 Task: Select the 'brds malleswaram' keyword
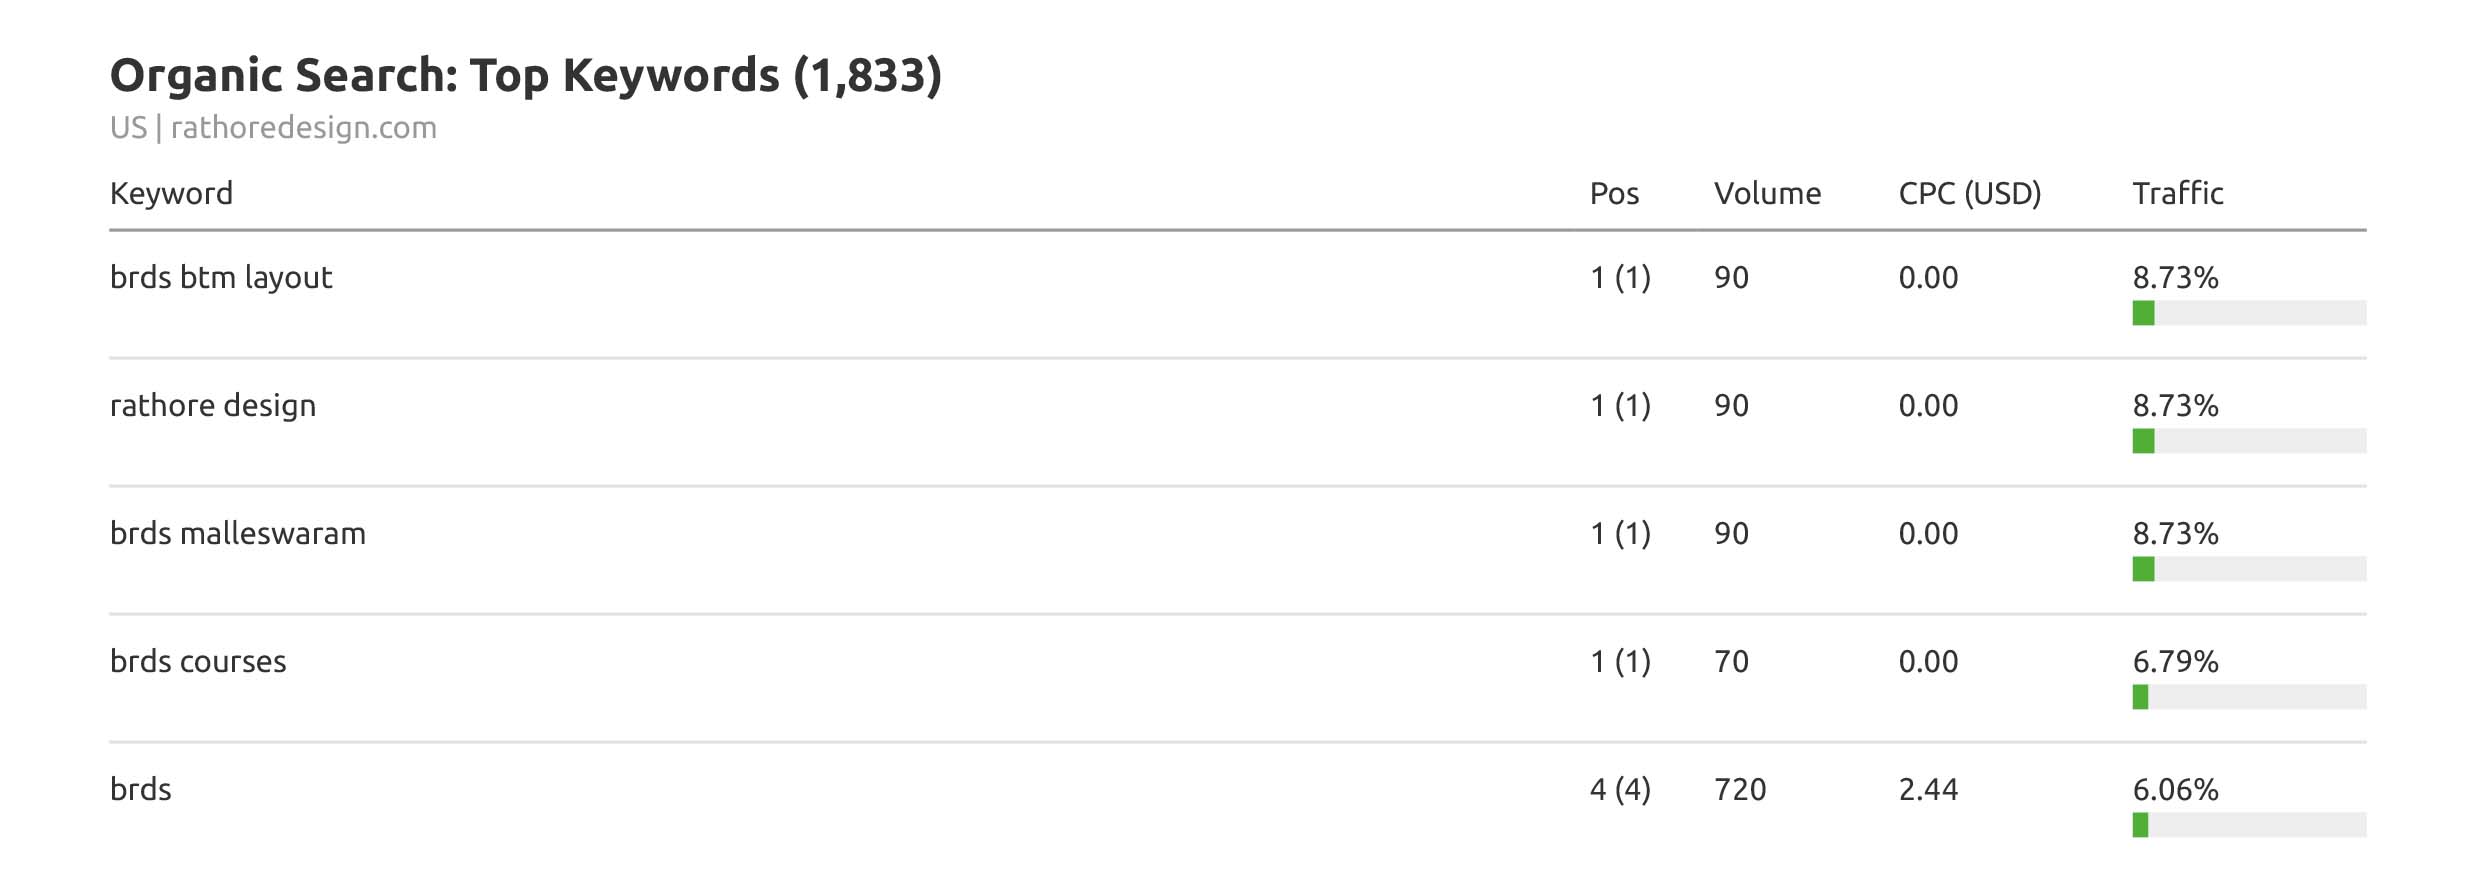coord(237,533)
